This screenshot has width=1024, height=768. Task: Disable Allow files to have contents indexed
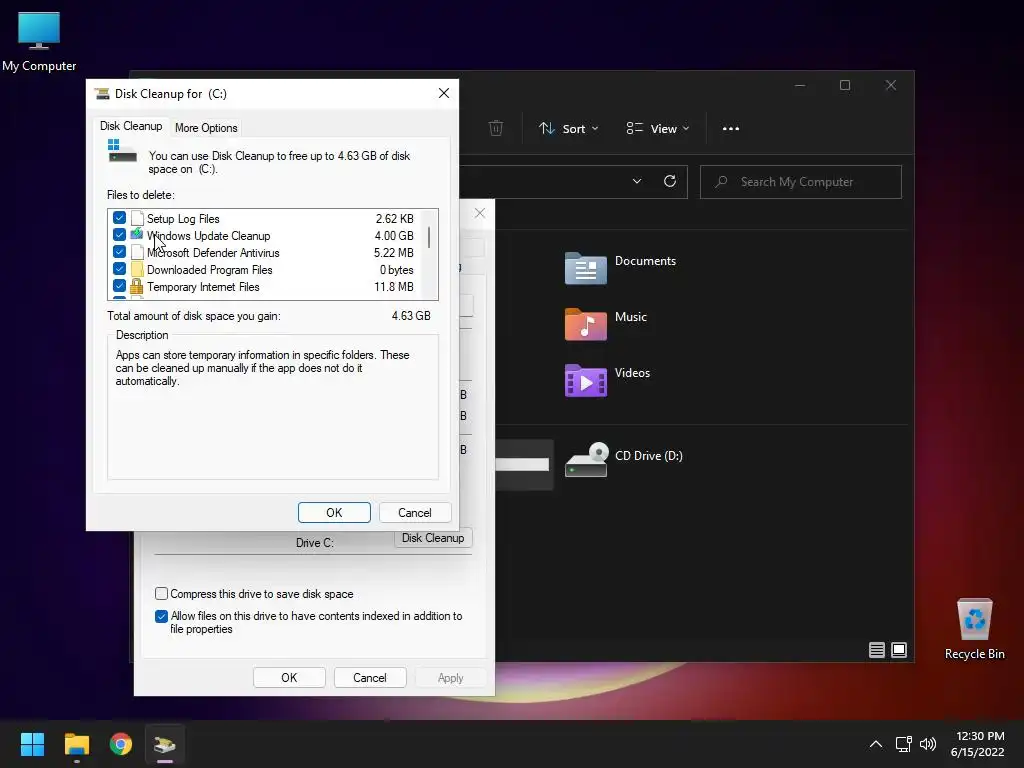[161, 616]
